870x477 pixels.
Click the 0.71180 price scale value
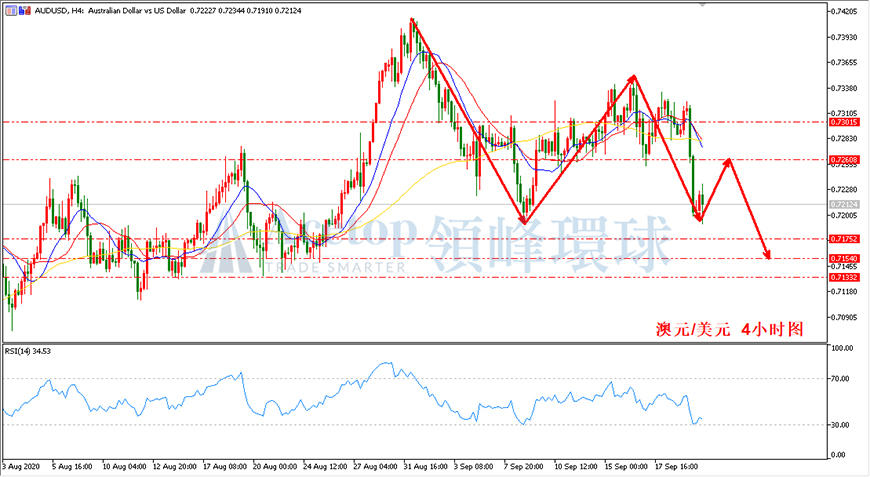[x=844, y=291]
